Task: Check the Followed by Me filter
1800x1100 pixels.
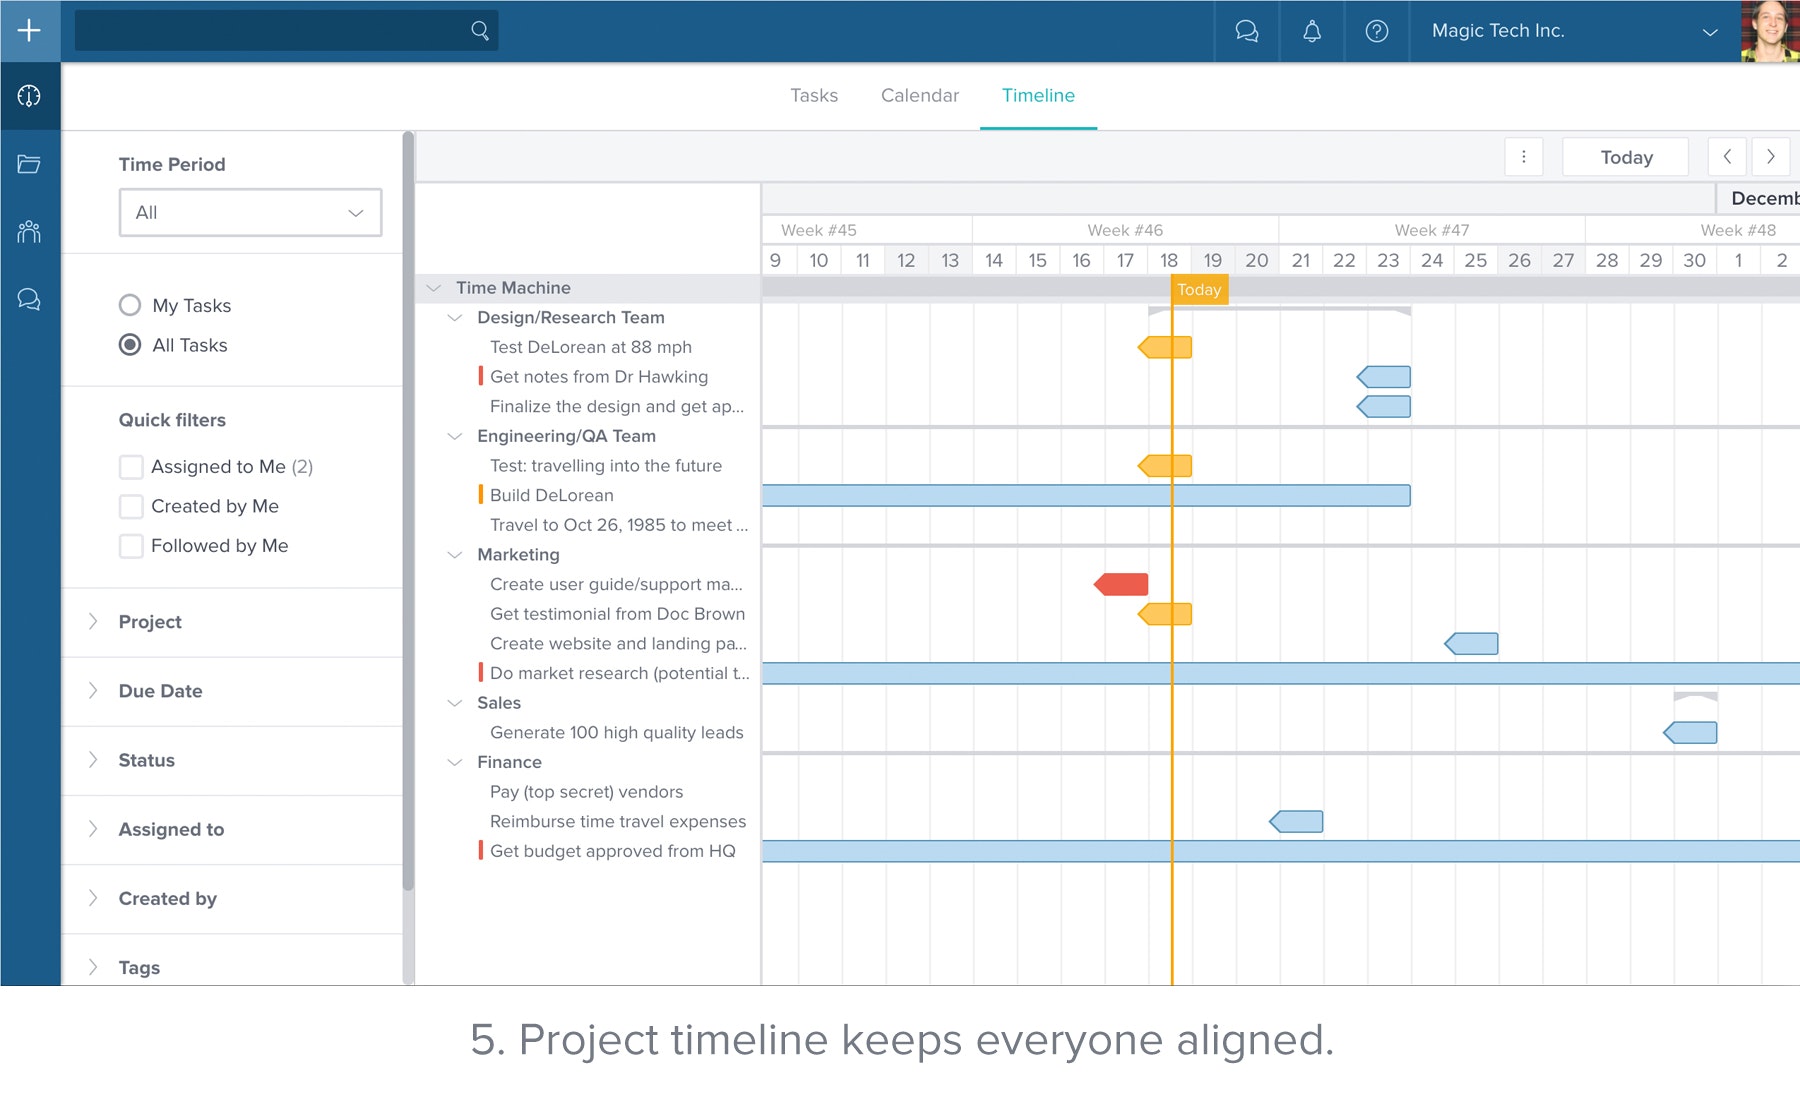Action: 131,546
